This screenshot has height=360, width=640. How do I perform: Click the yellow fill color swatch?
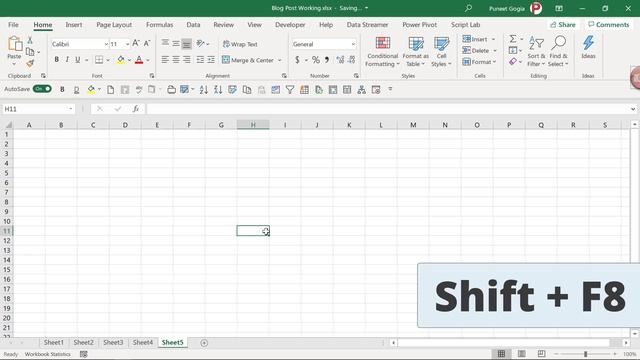tap(121, 60)
